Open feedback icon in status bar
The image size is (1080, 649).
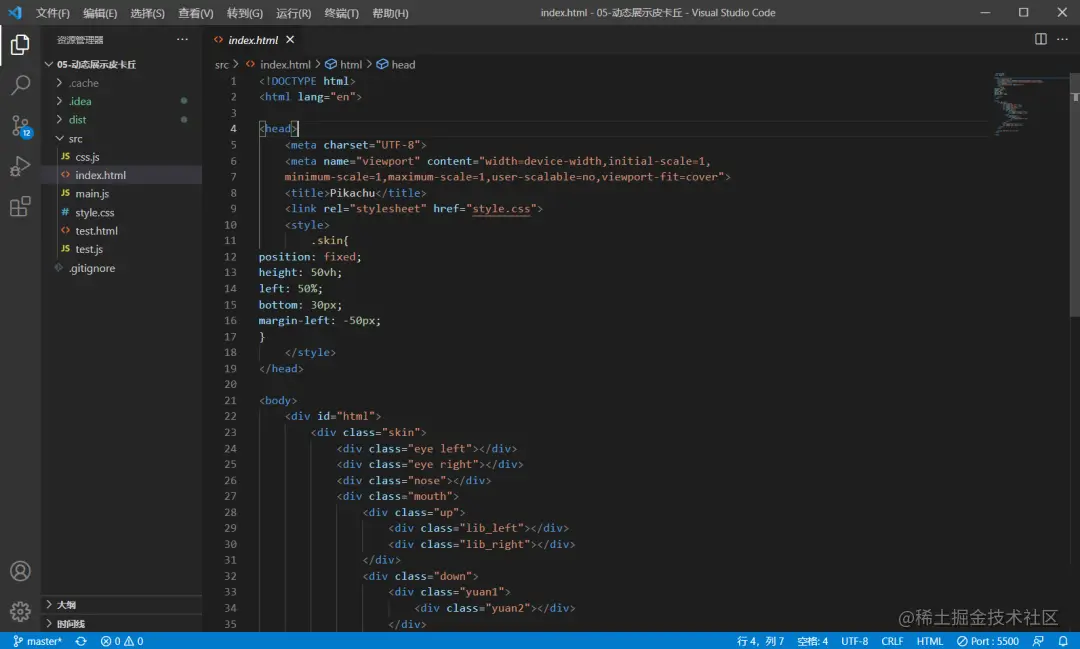tap(1038, 641)
